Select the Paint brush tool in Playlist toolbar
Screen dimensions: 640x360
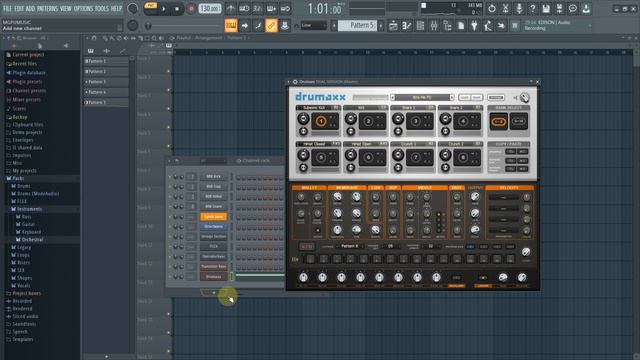[112, 38]
